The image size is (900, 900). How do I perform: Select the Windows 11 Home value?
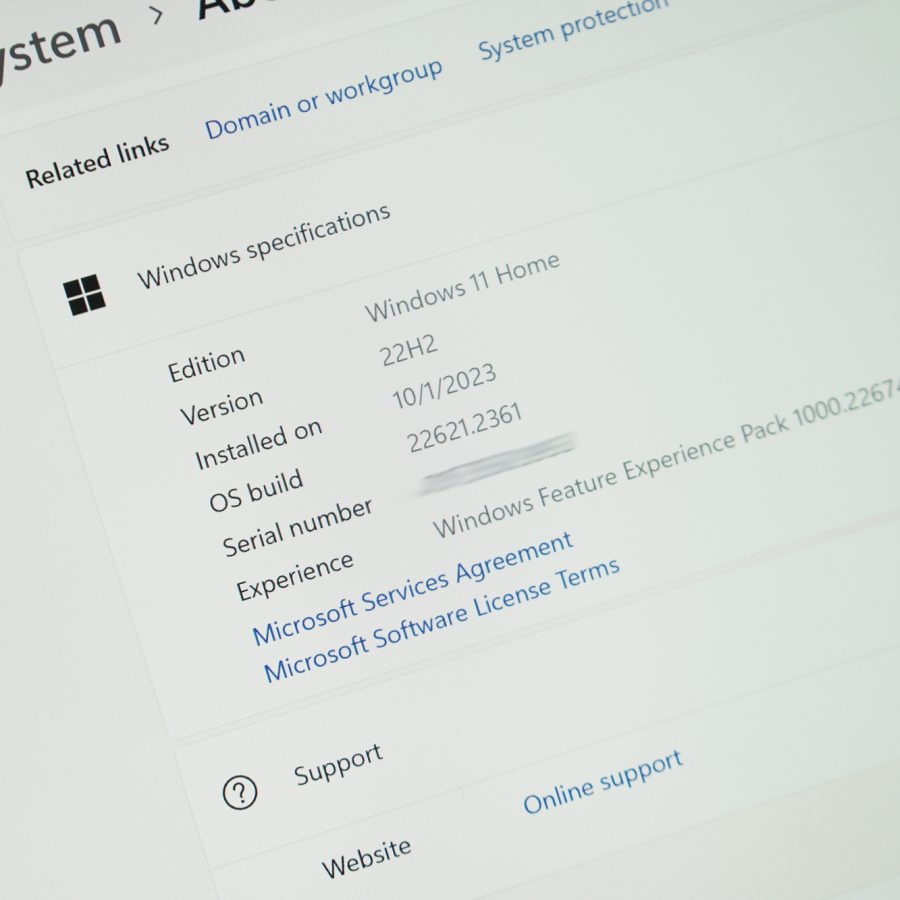462,286
